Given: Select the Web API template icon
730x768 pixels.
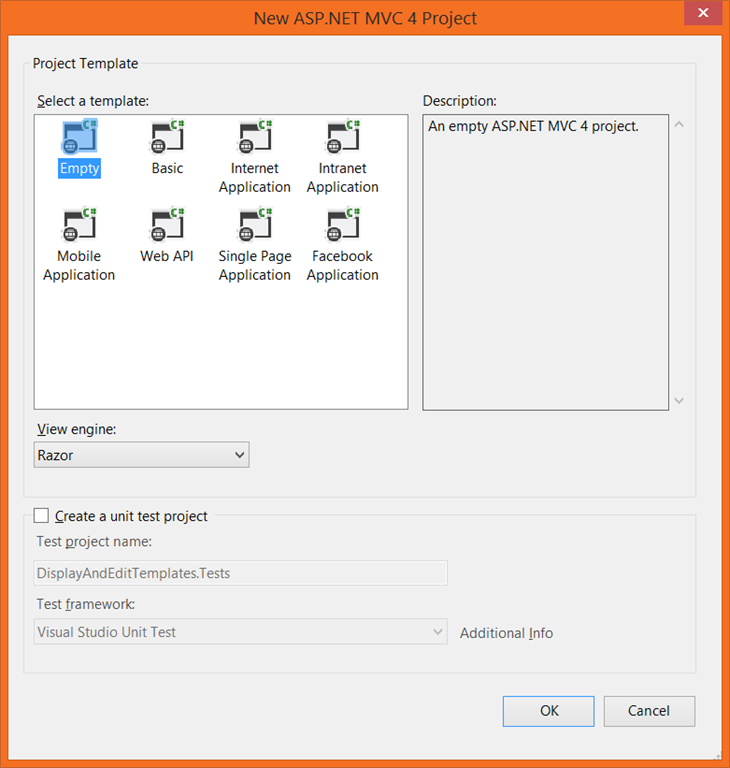Looking at the screenshot, I should pos(167,224).
